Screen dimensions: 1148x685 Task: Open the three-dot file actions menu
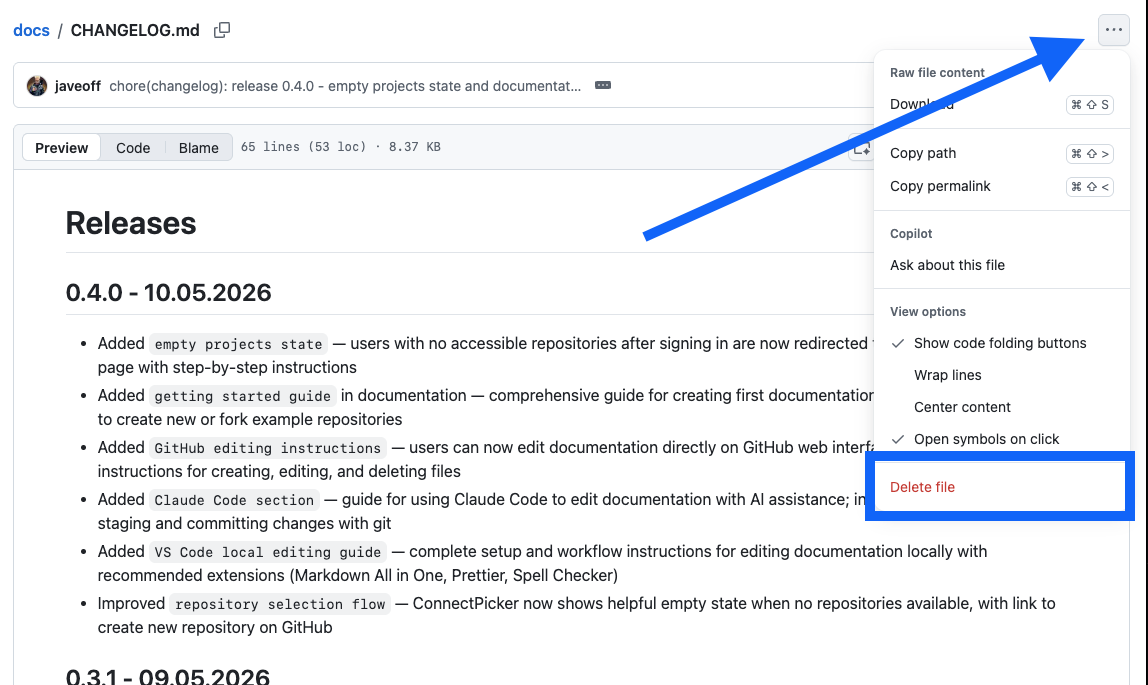pyautogui.click(x=1114, y=30)
